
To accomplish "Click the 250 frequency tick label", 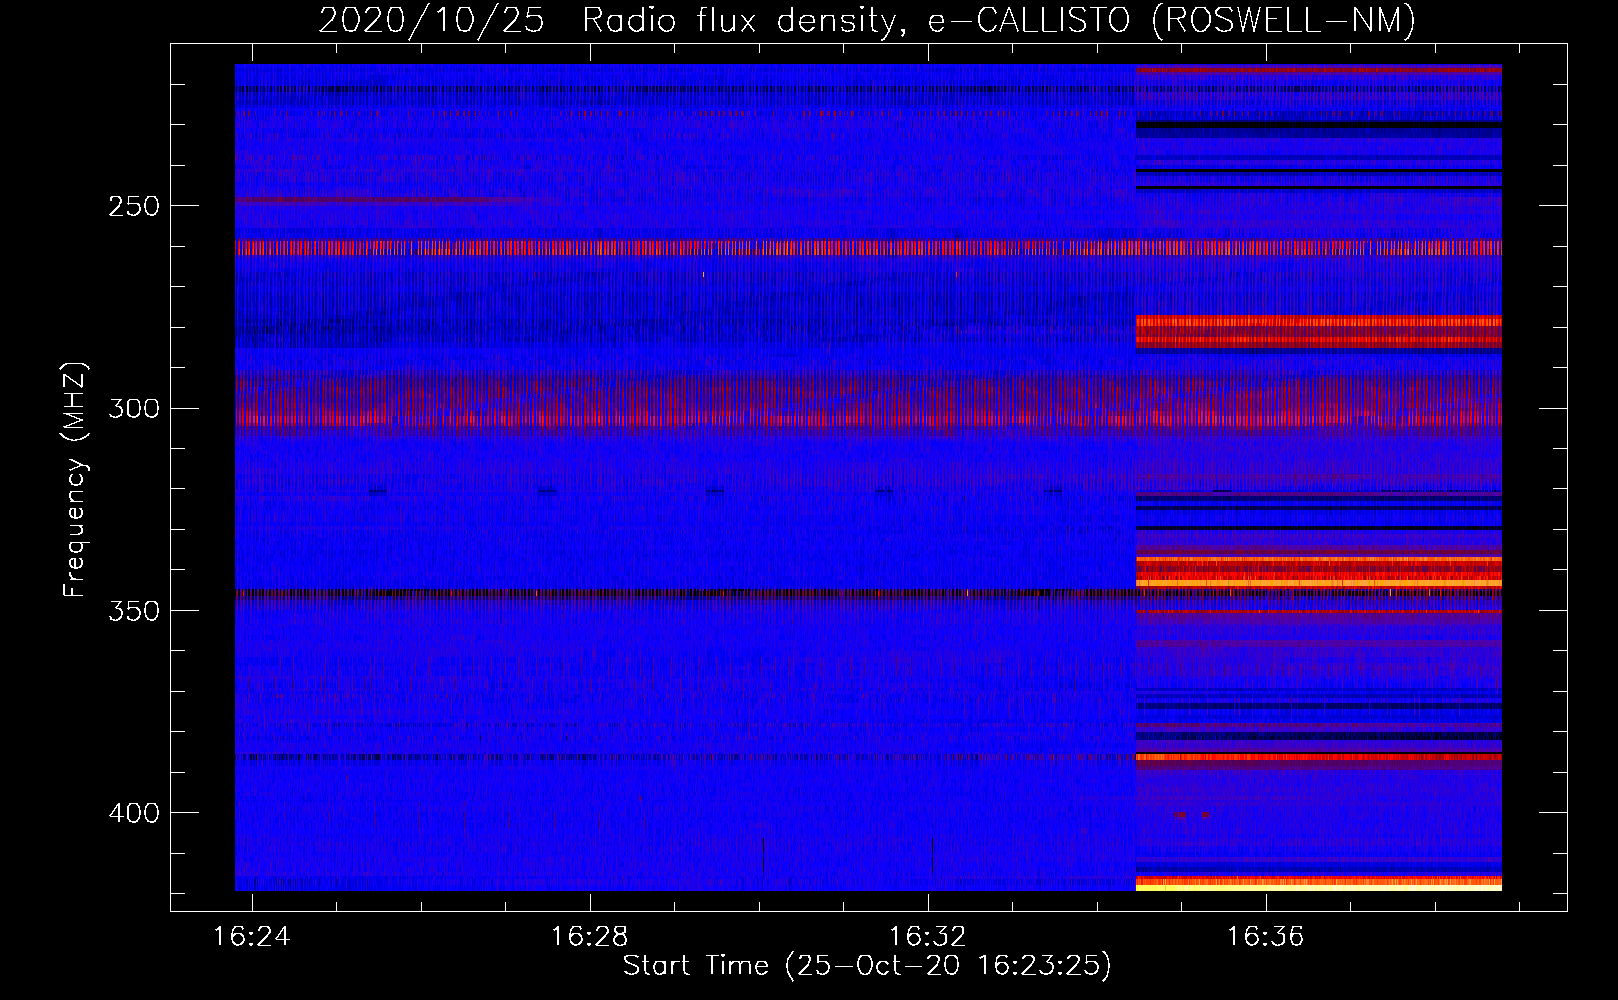I will point(134,206).
